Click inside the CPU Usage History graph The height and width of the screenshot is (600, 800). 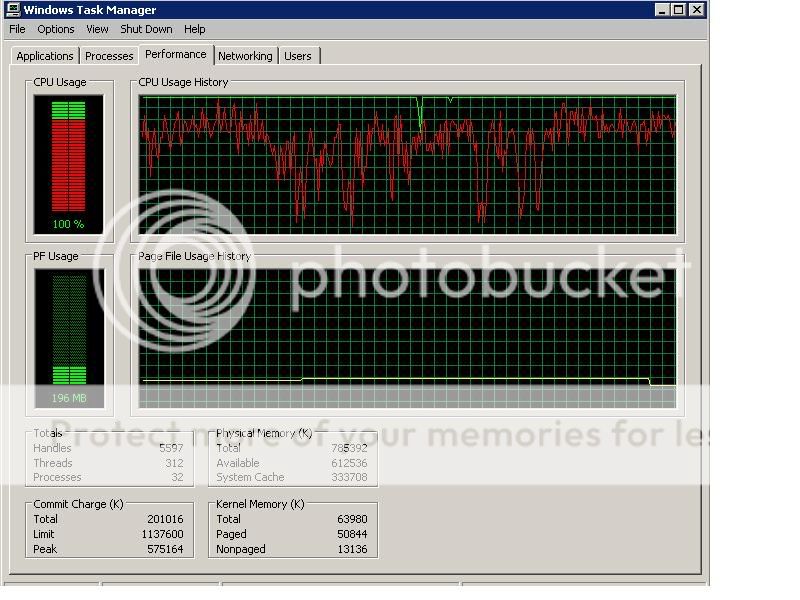coord(408,165)
